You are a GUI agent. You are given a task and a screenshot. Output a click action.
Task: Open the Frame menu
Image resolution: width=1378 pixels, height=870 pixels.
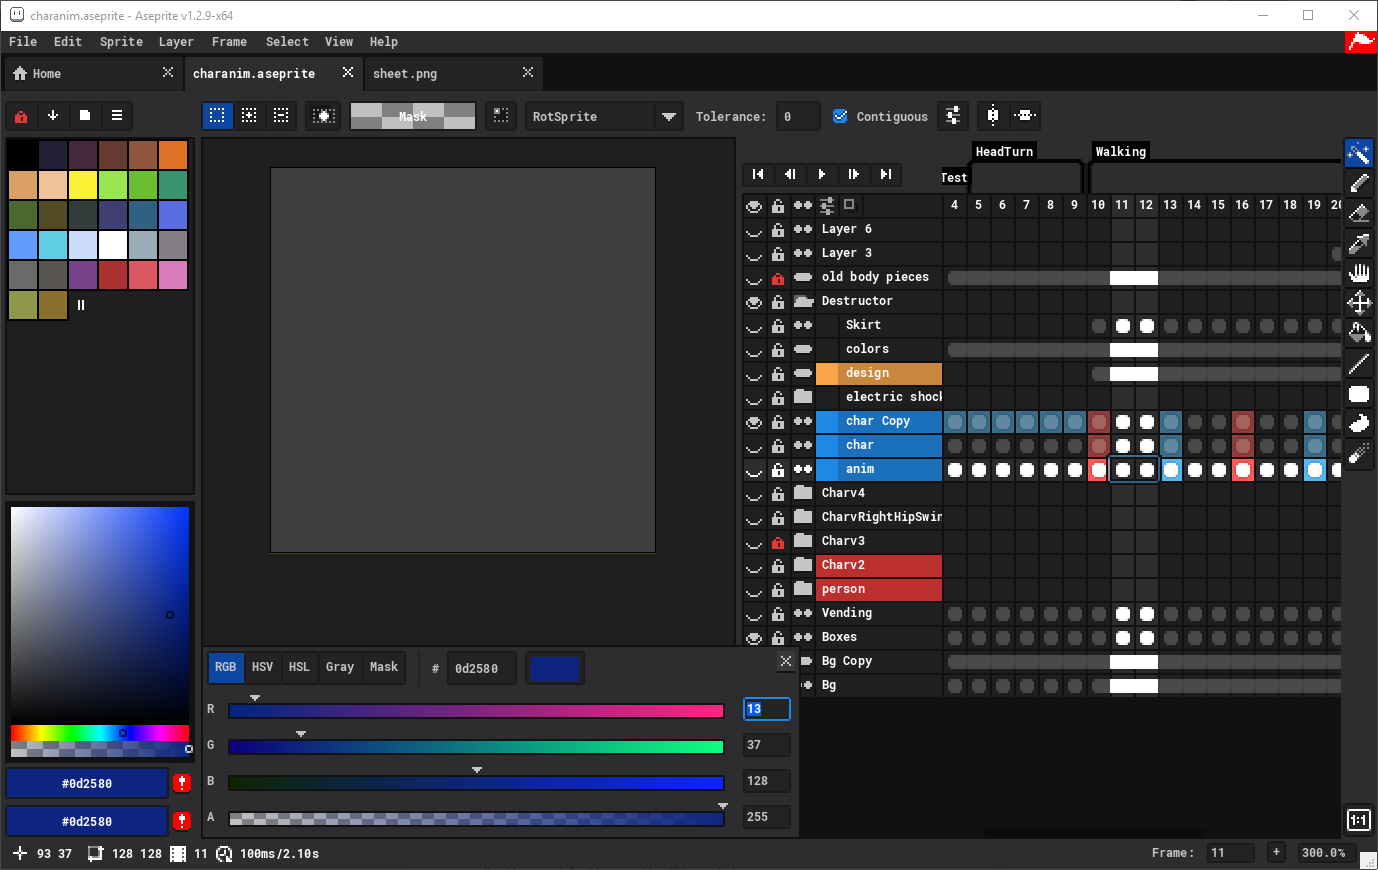[229, 42]
